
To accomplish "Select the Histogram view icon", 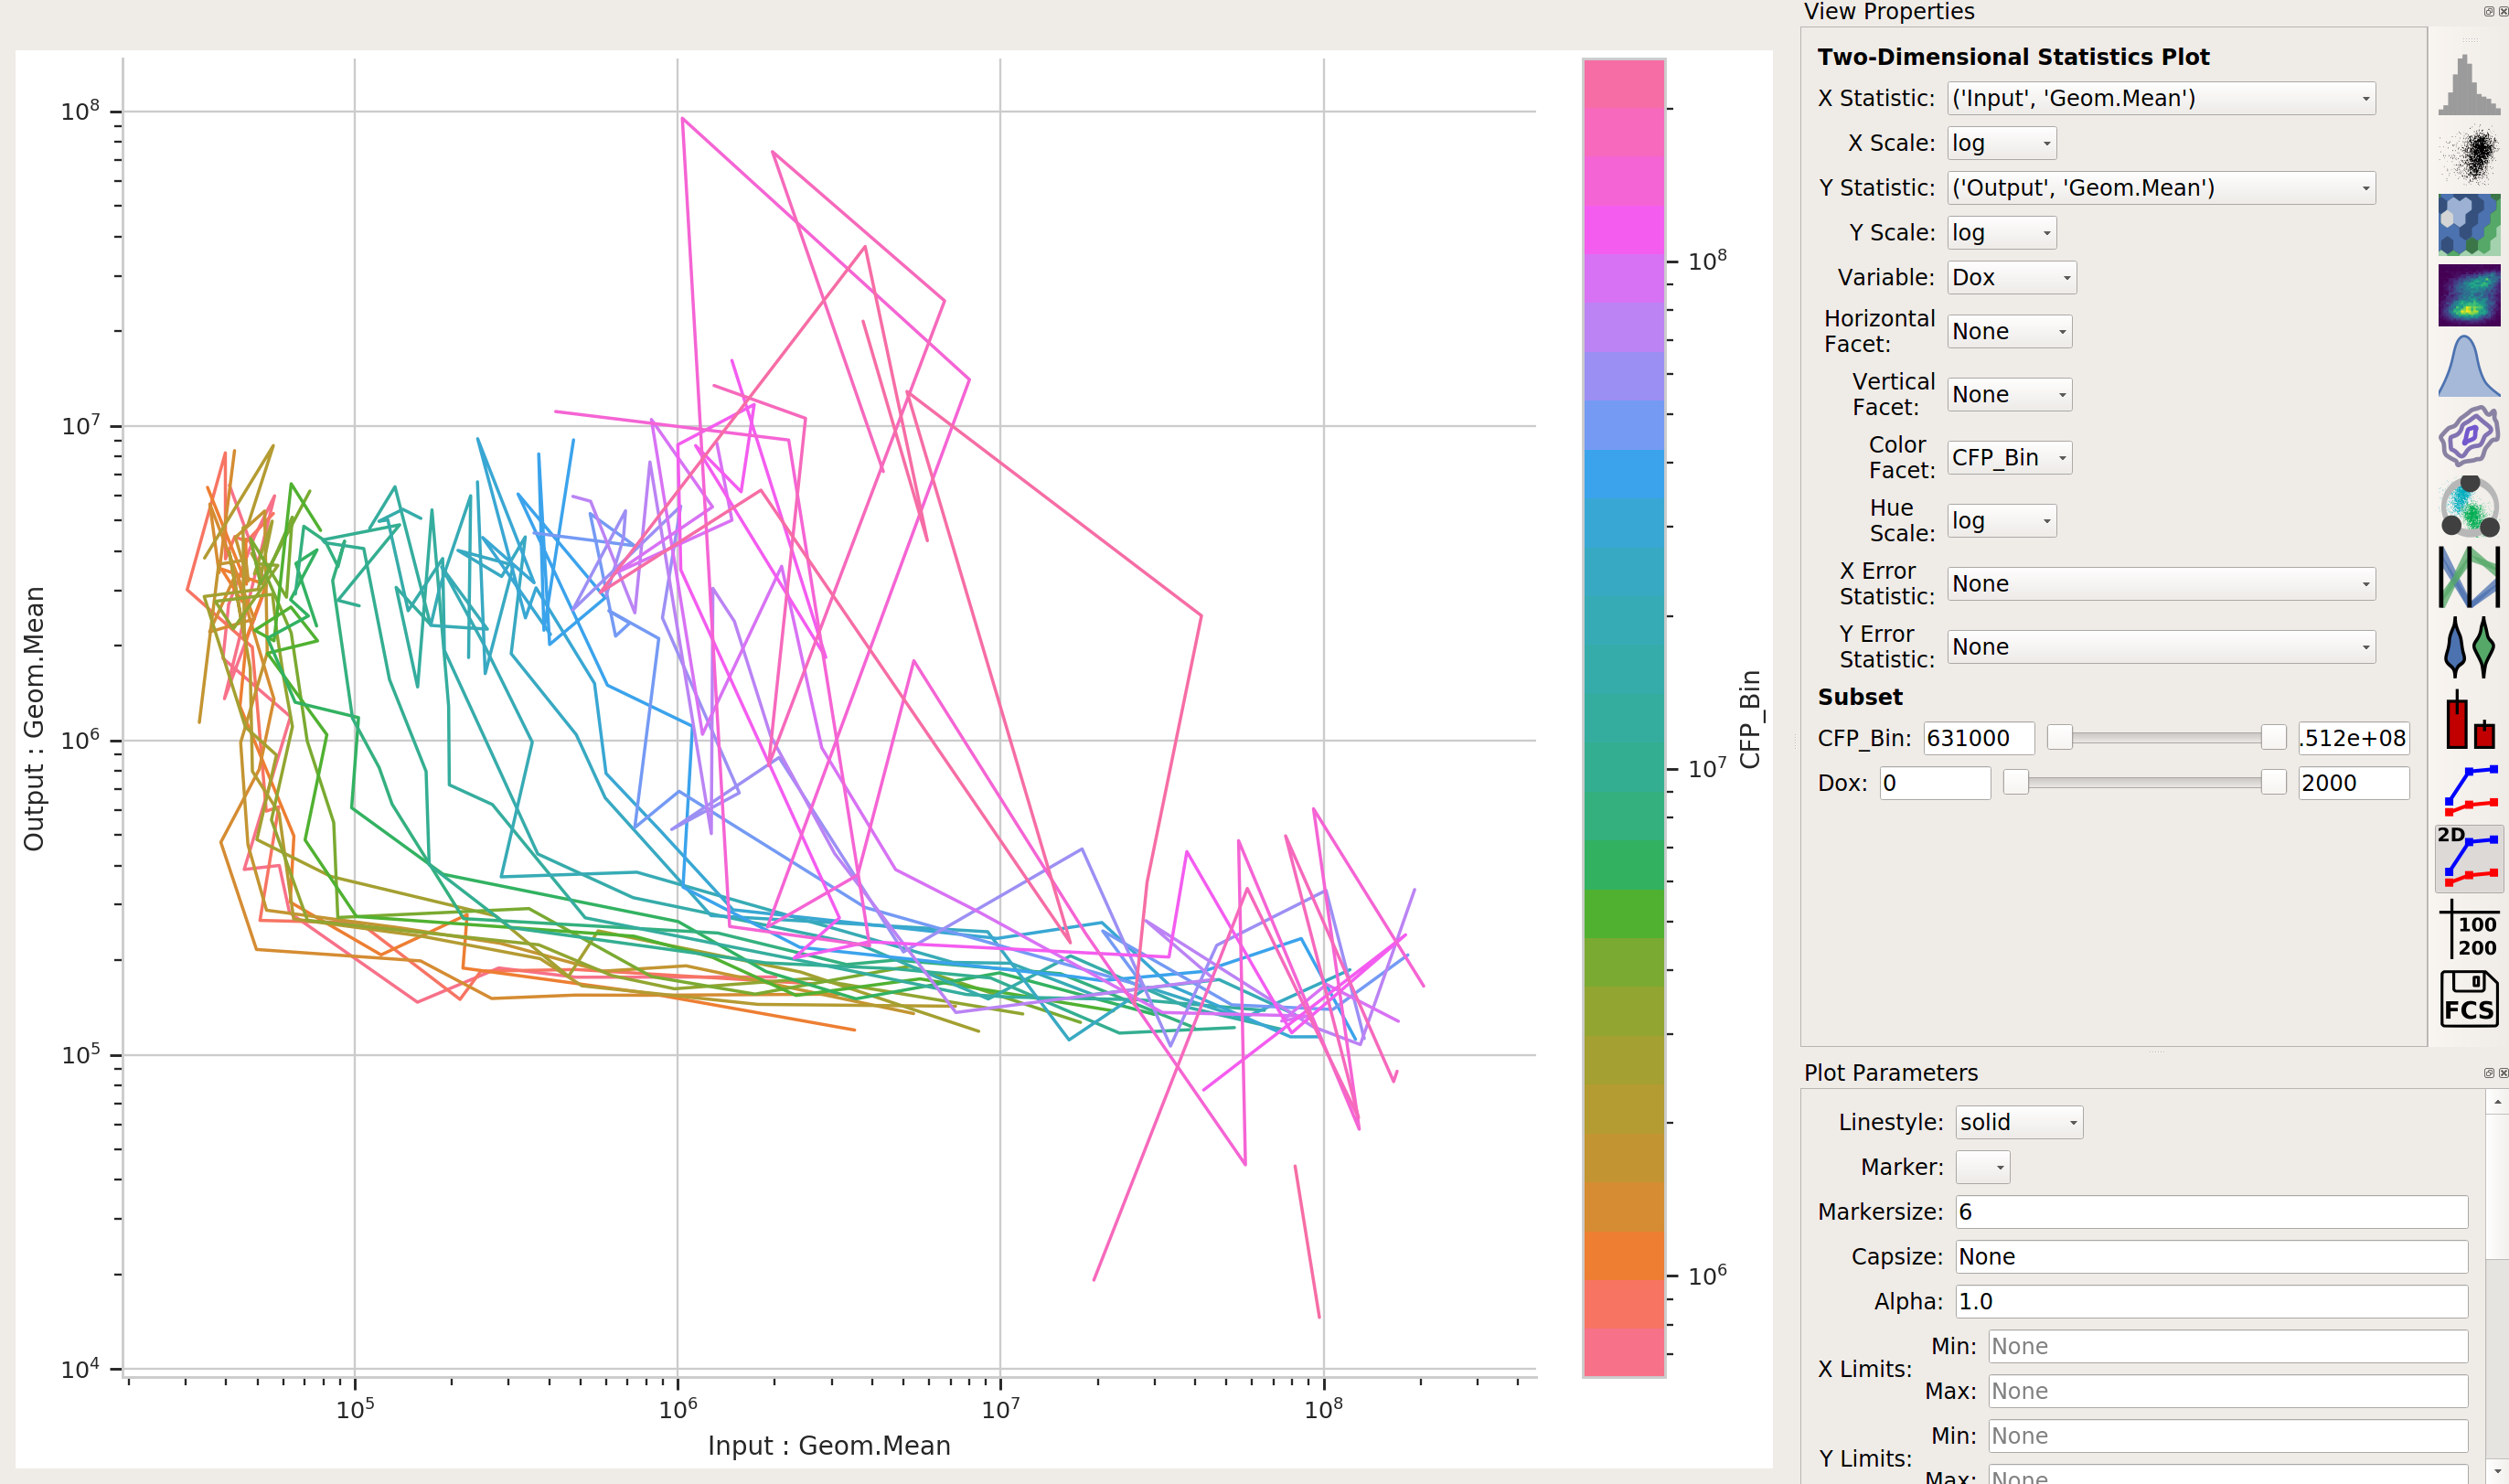I will coord(2468,85).
